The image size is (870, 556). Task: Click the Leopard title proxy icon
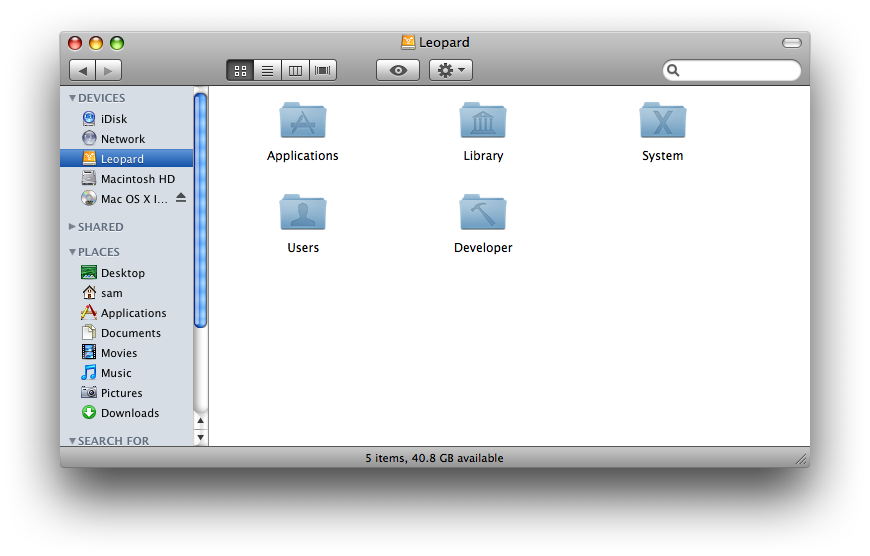pos(408,42)
